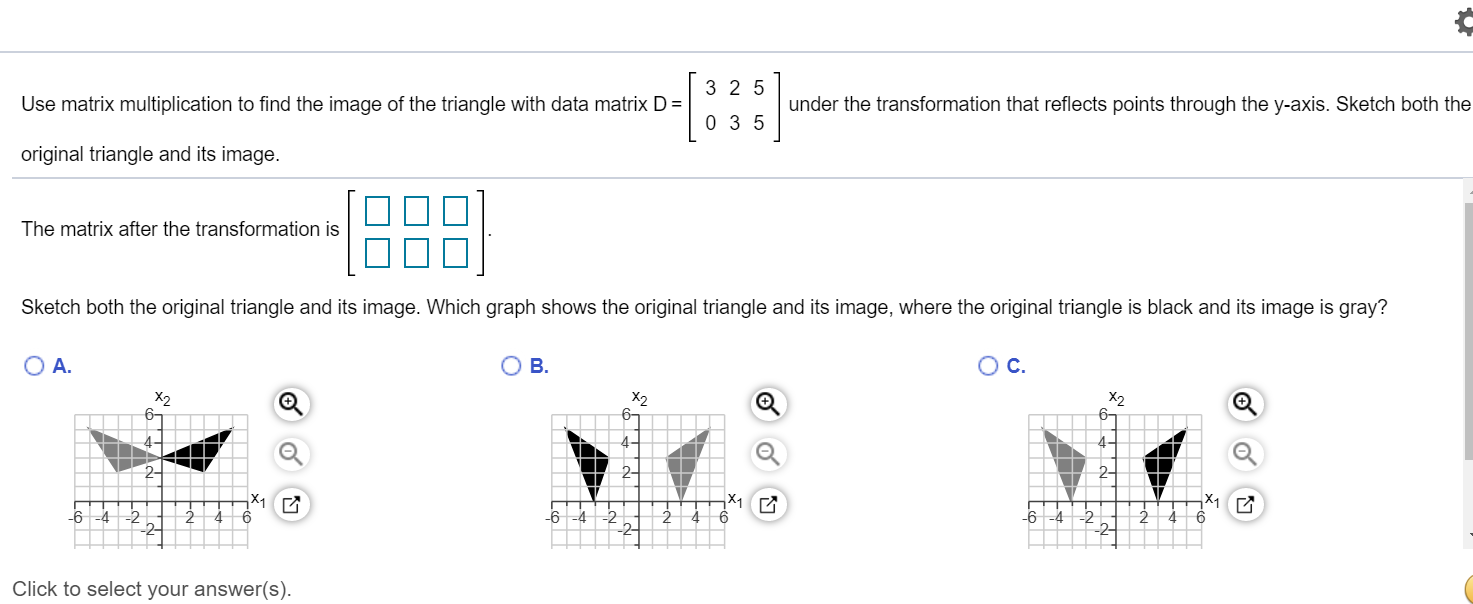Zoom in on graph C

coord(1243,404)
